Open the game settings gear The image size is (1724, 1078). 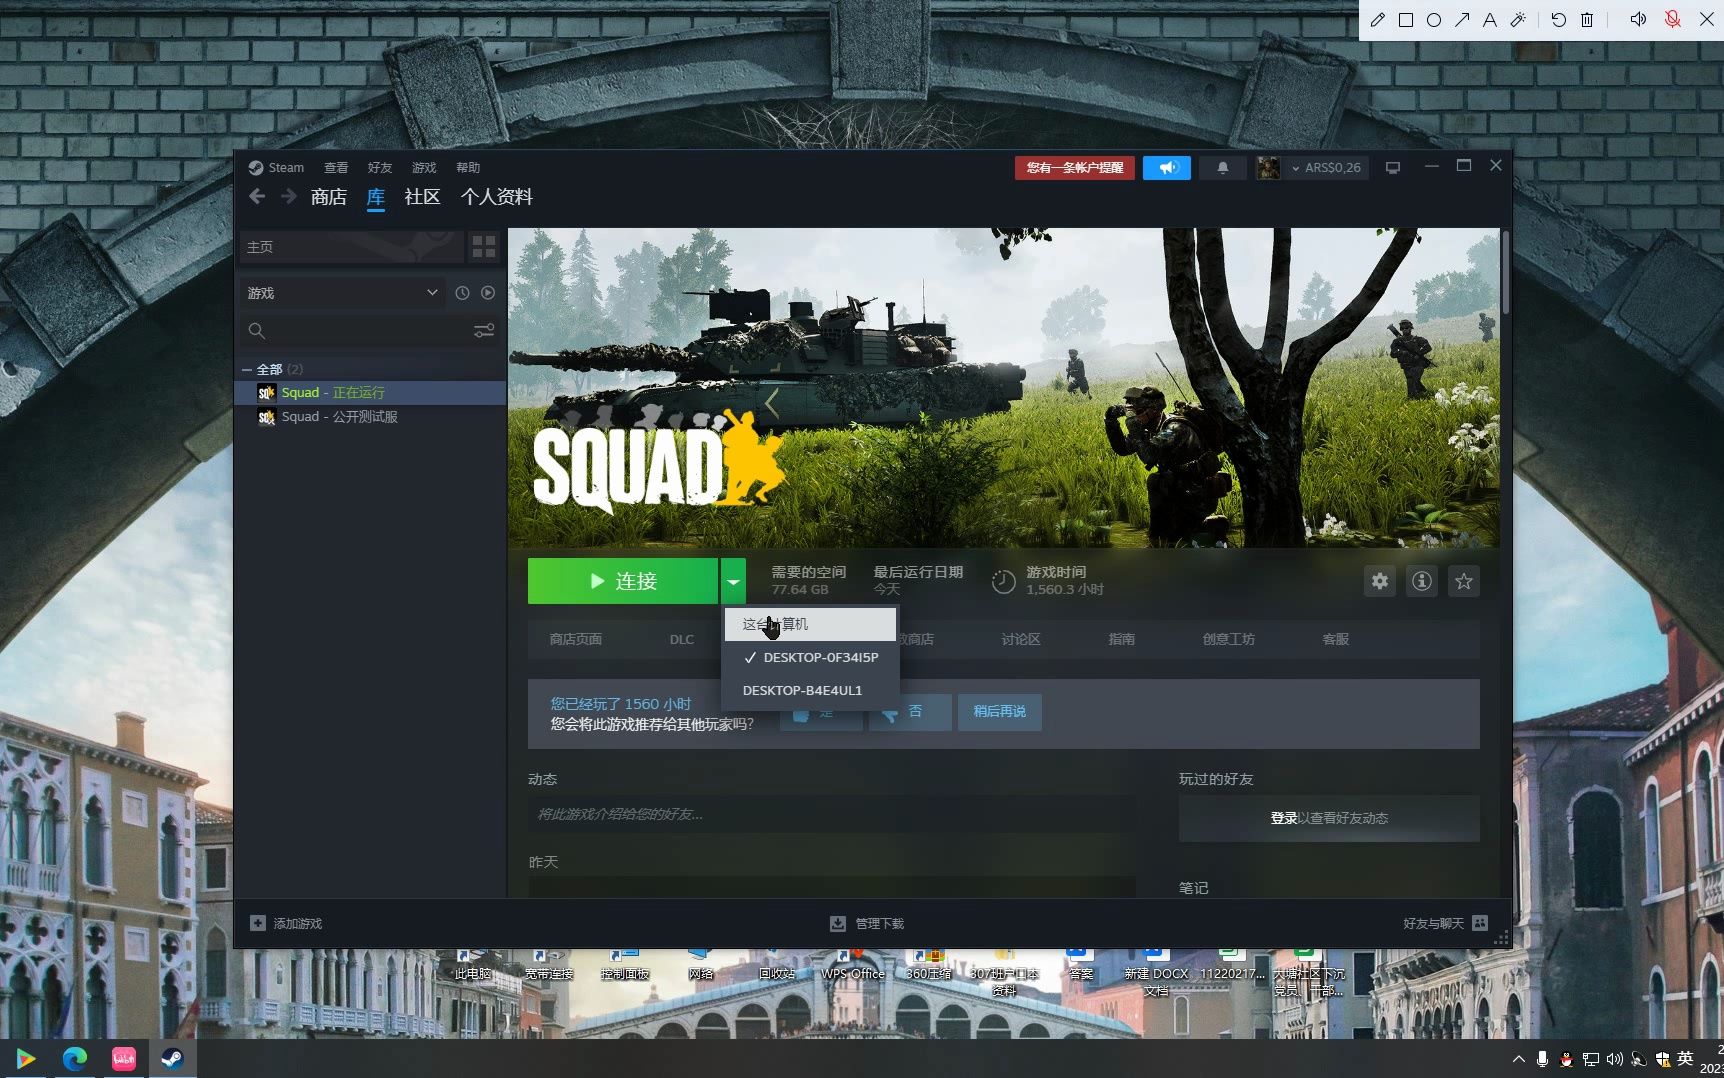tap(1380, 581)
